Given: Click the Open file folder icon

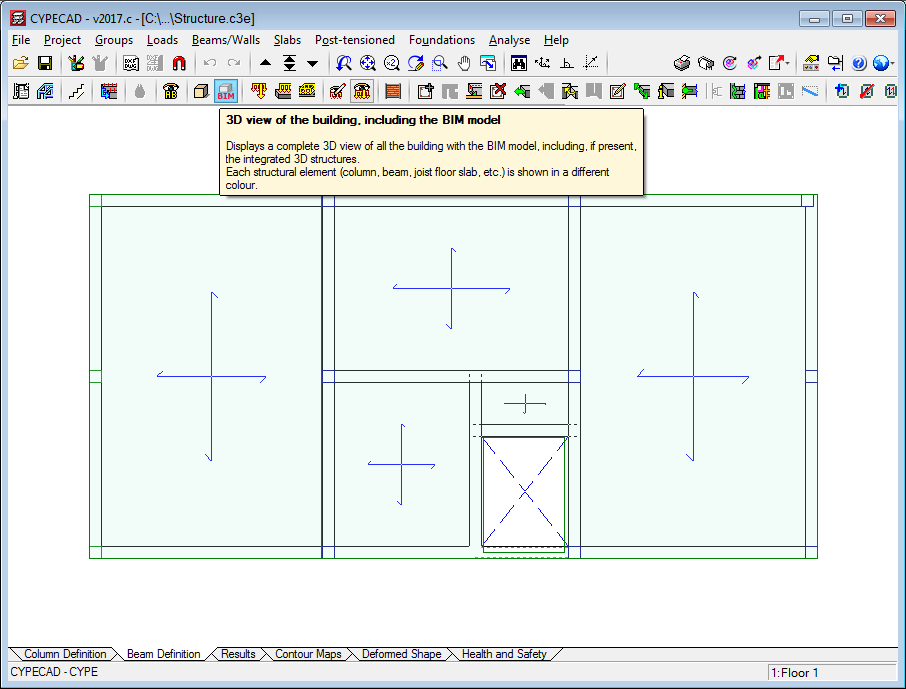Looking at the screenshot, I should click(21, 63).
